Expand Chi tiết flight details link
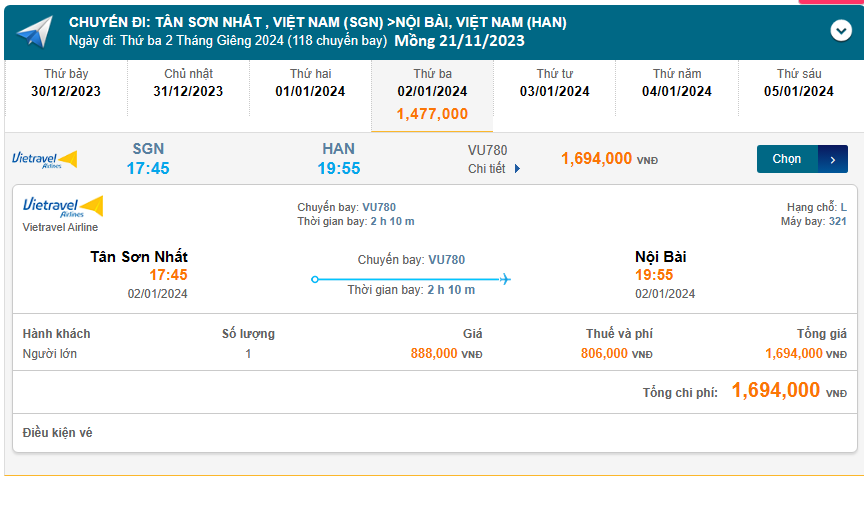 tap(494, 169)
